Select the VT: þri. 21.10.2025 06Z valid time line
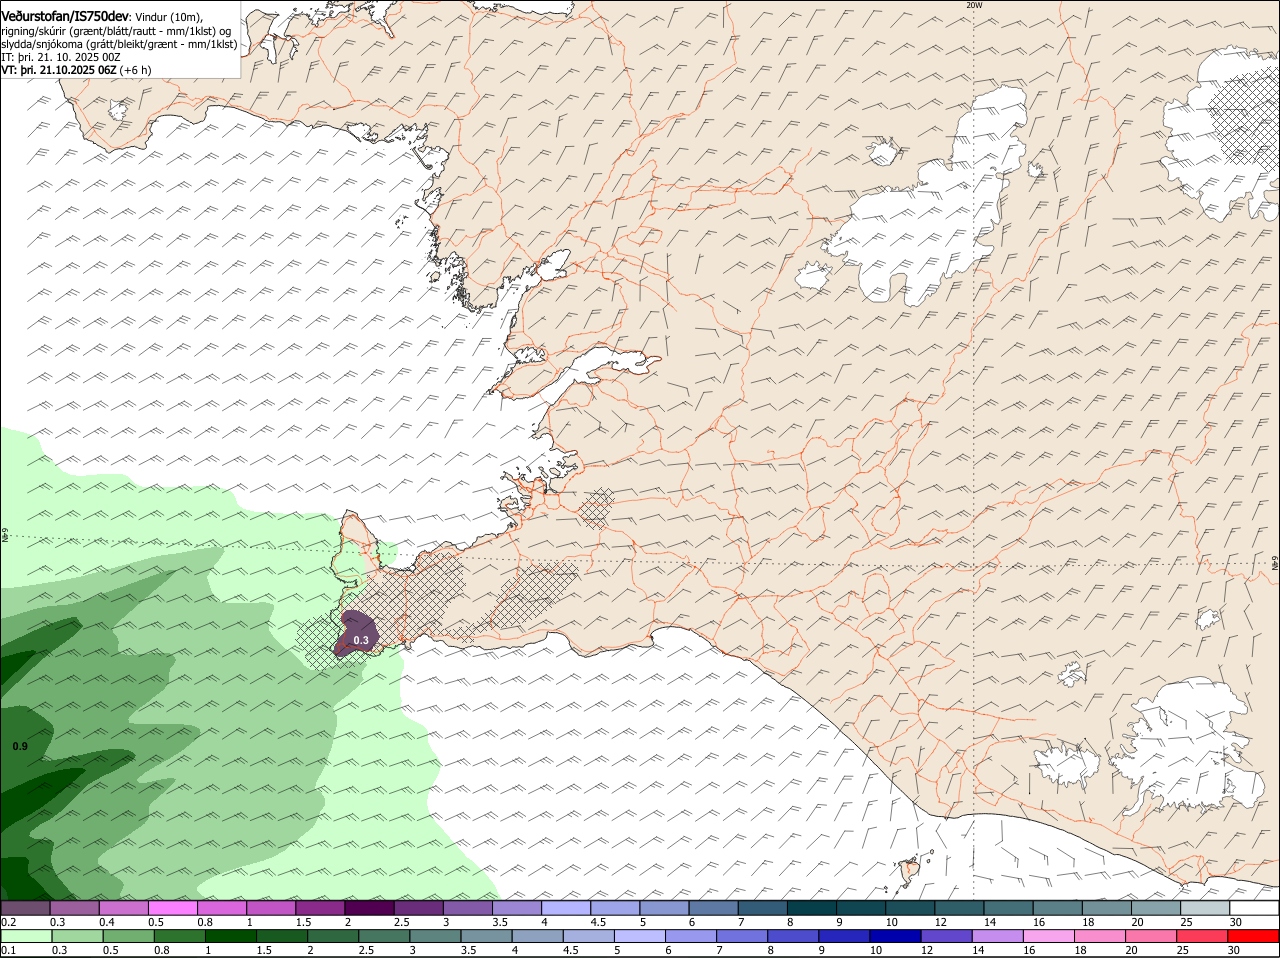The width and height of the screenshot is (1280, 958). point(77,70)
